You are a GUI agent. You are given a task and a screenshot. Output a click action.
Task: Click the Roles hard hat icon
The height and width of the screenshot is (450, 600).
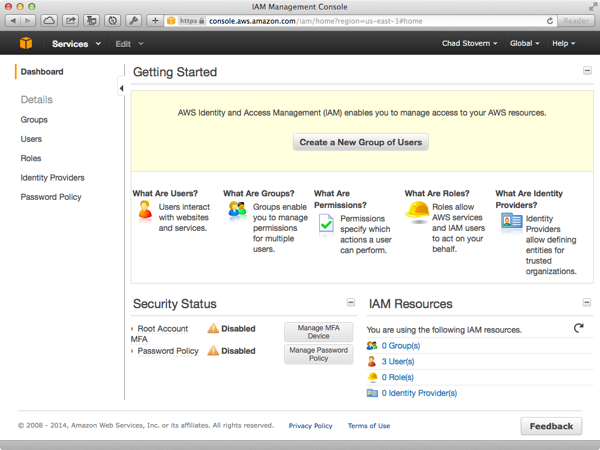pyautogui.click(x=417, y=212)
